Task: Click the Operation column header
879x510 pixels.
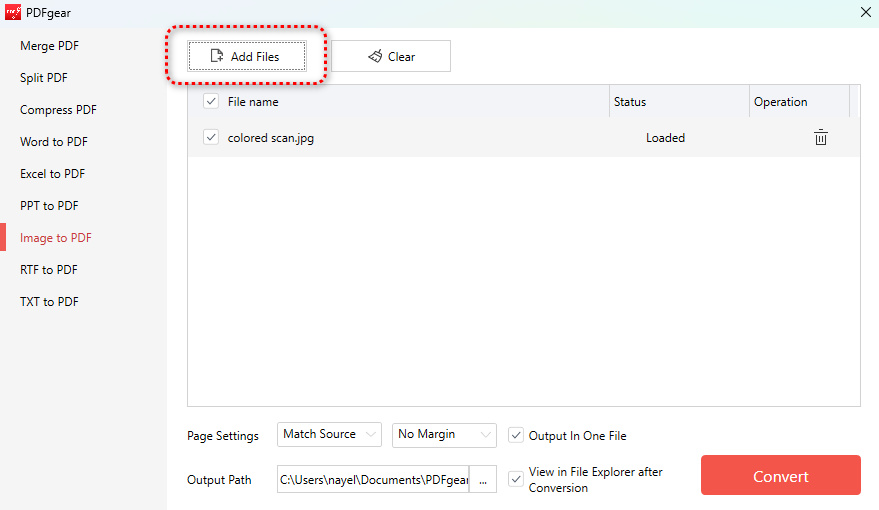Action: [780, 102]
